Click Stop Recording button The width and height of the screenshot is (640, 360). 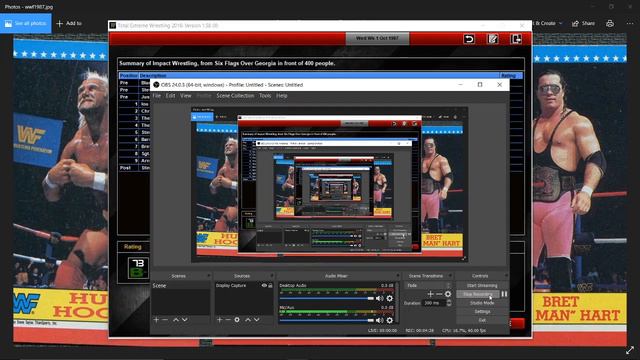478,294
